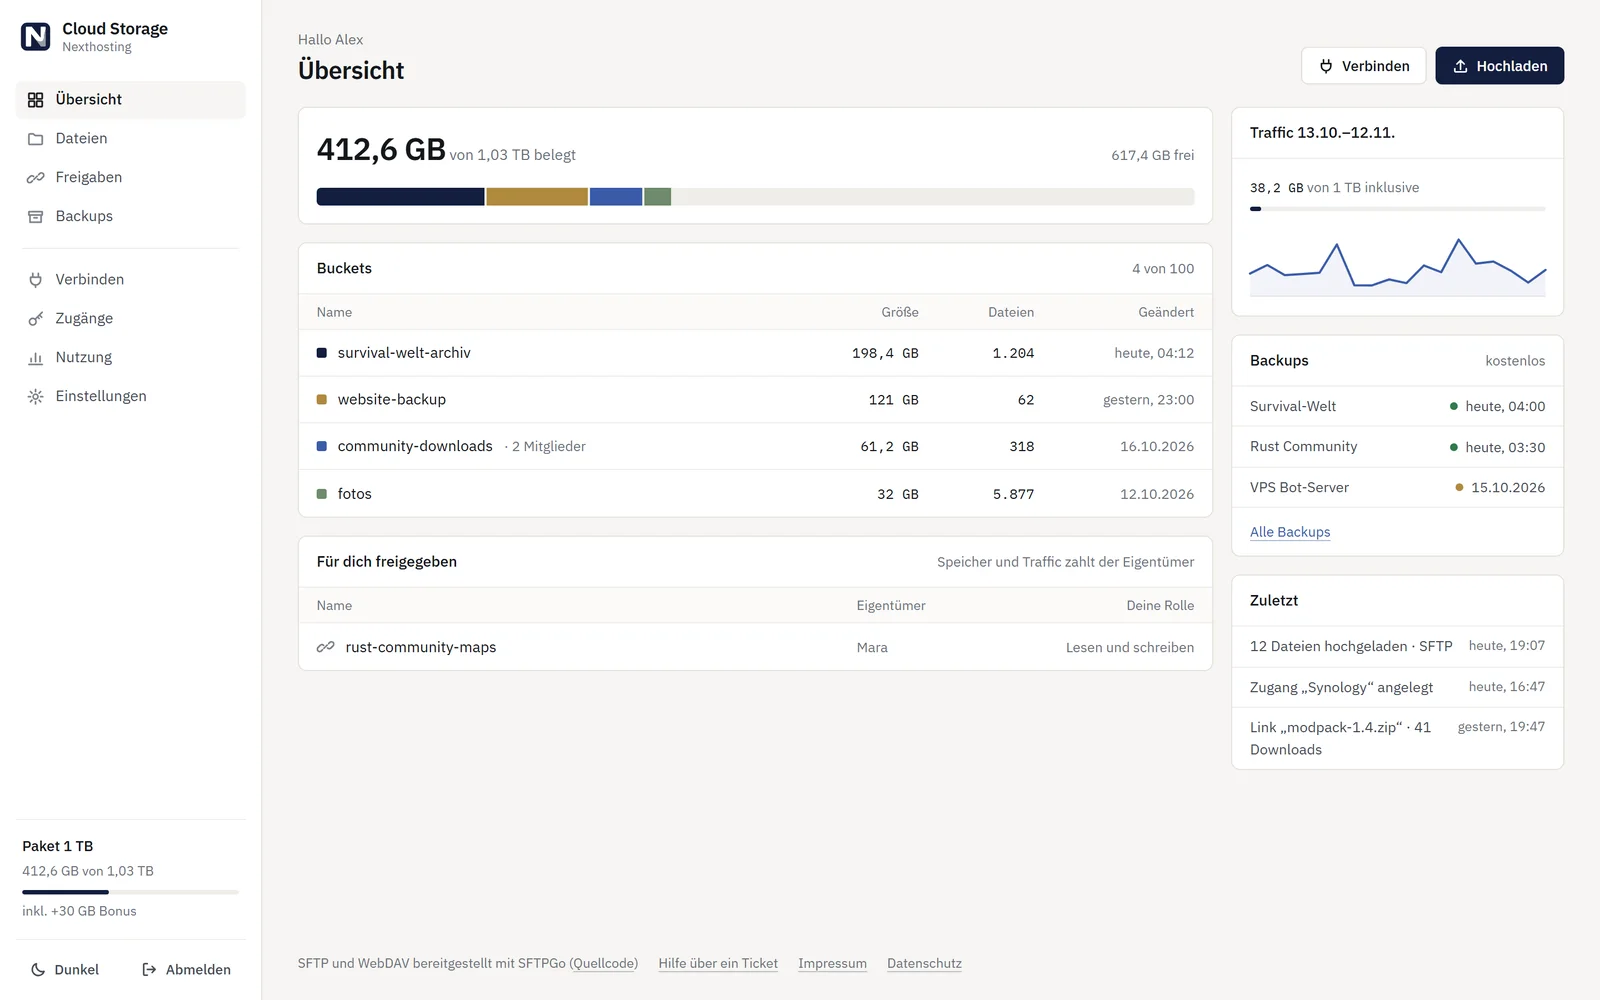Viewport: 1600px width, 1000px height.
Task: Open the fotos bucket
Action: [755, 494]
